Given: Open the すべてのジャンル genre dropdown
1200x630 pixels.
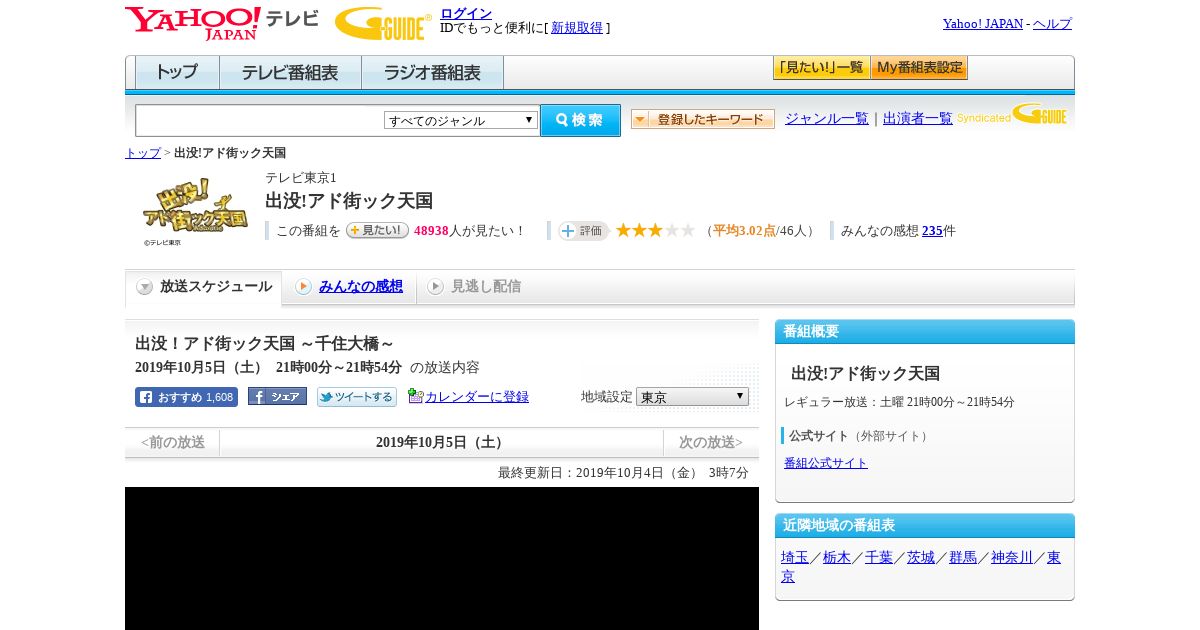Looking at the screenshot, I should click(x=461, y=120).
